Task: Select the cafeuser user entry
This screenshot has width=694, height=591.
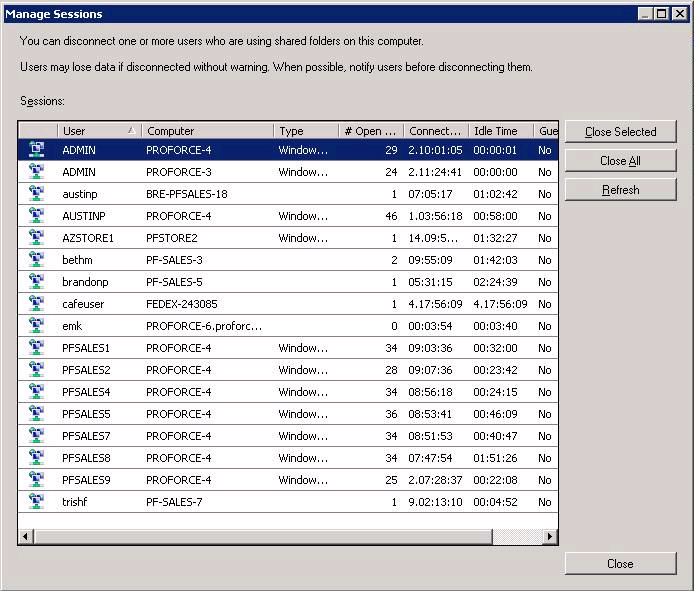Action: pos(83,304)
